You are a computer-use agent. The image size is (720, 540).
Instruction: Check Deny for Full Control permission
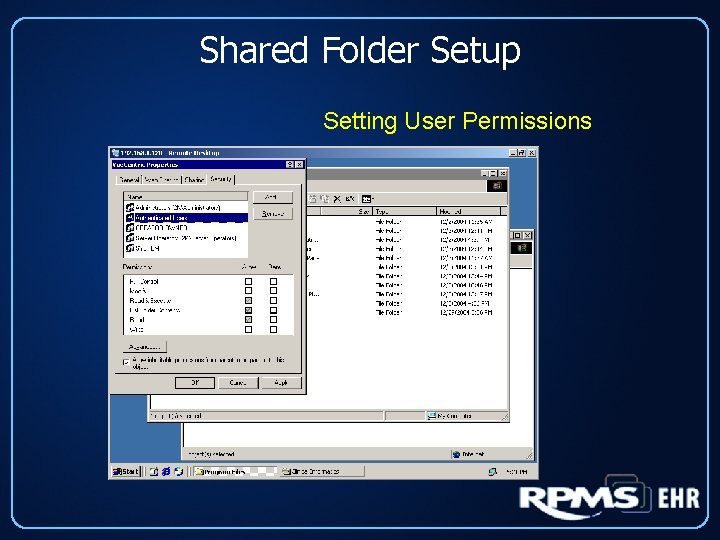273,281
